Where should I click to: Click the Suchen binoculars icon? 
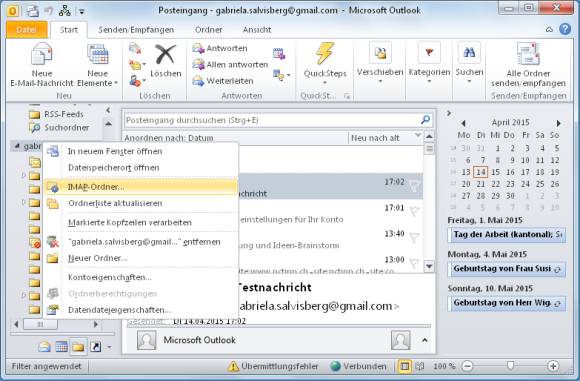[469, 53]
